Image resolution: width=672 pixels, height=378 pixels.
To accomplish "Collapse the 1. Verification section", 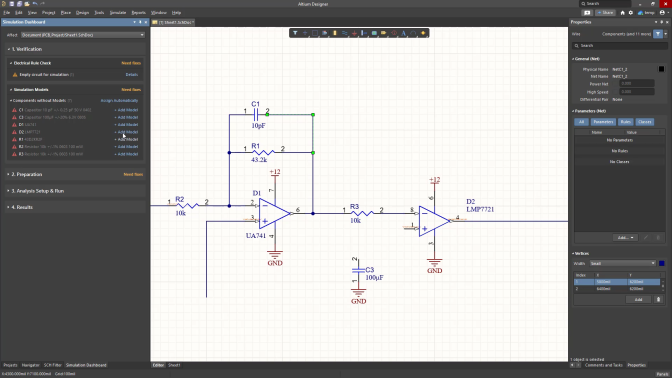I will [x=9, y=49].
